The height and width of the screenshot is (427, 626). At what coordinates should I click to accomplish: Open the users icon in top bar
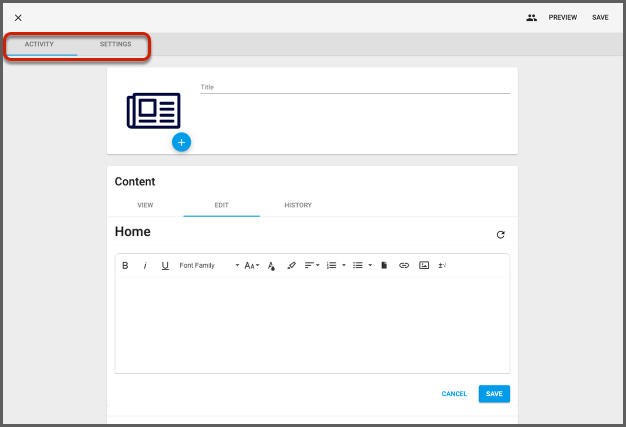point(531,17)
